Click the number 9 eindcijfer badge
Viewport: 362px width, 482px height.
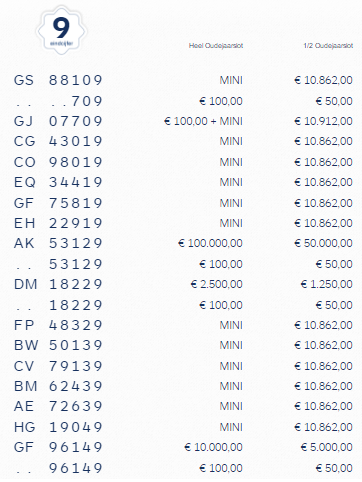pos(61,30)
